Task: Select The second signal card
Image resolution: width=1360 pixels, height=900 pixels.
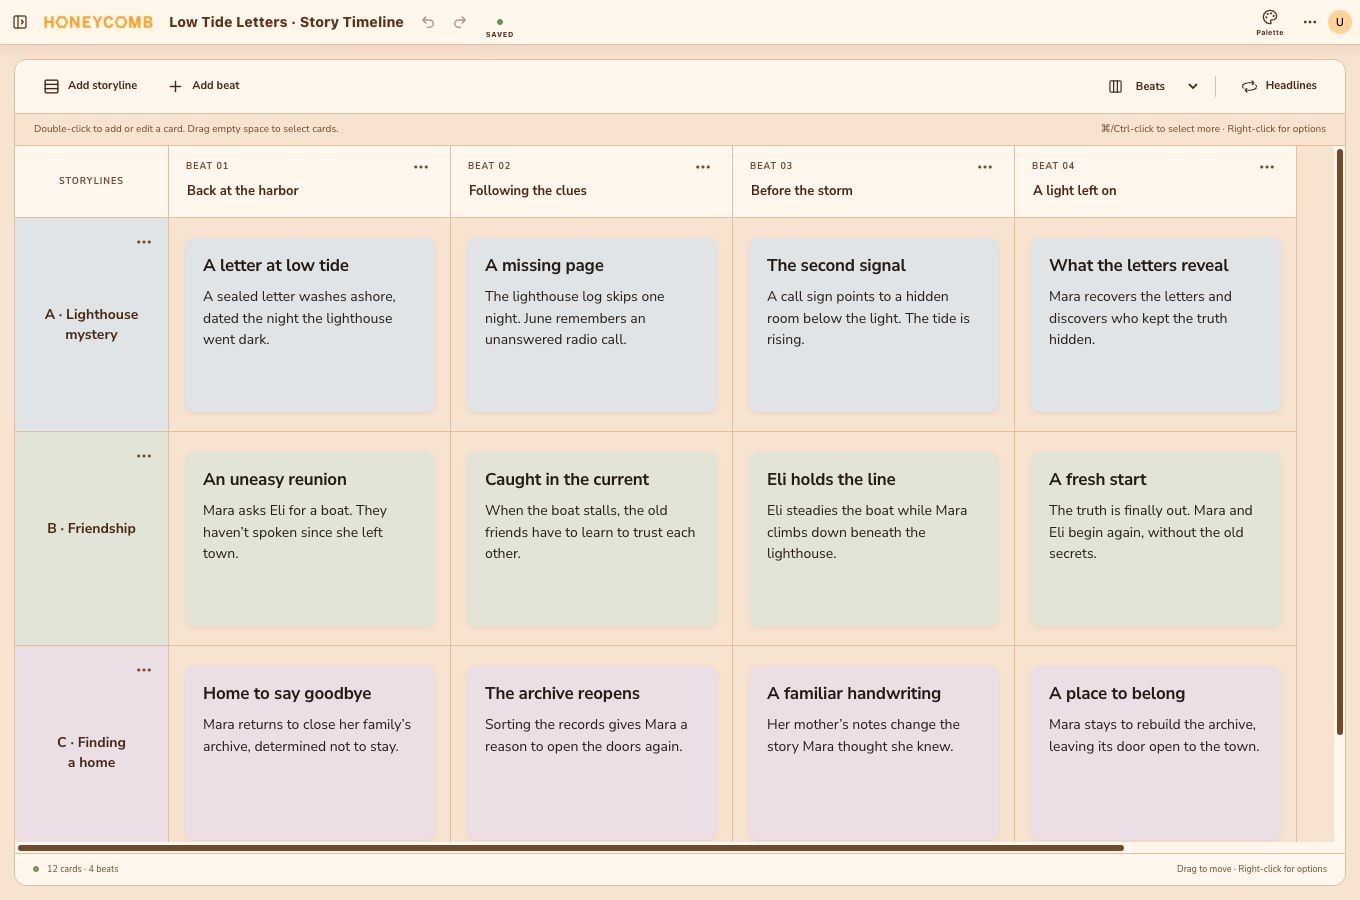Action: click(x=874, y=325)
